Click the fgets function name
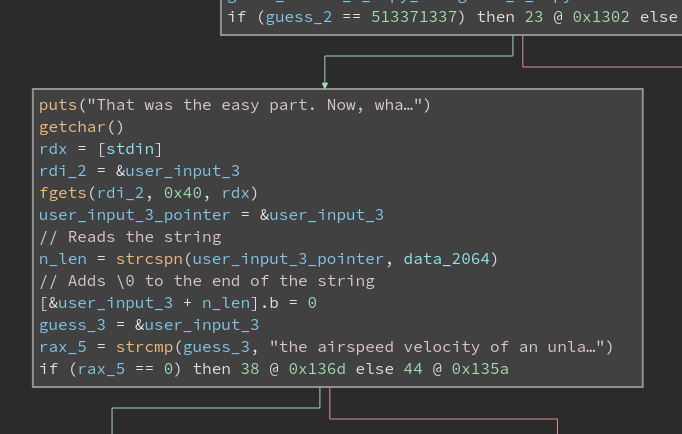The height and width of the screenshot is (434, 682). tap(63, 193)
